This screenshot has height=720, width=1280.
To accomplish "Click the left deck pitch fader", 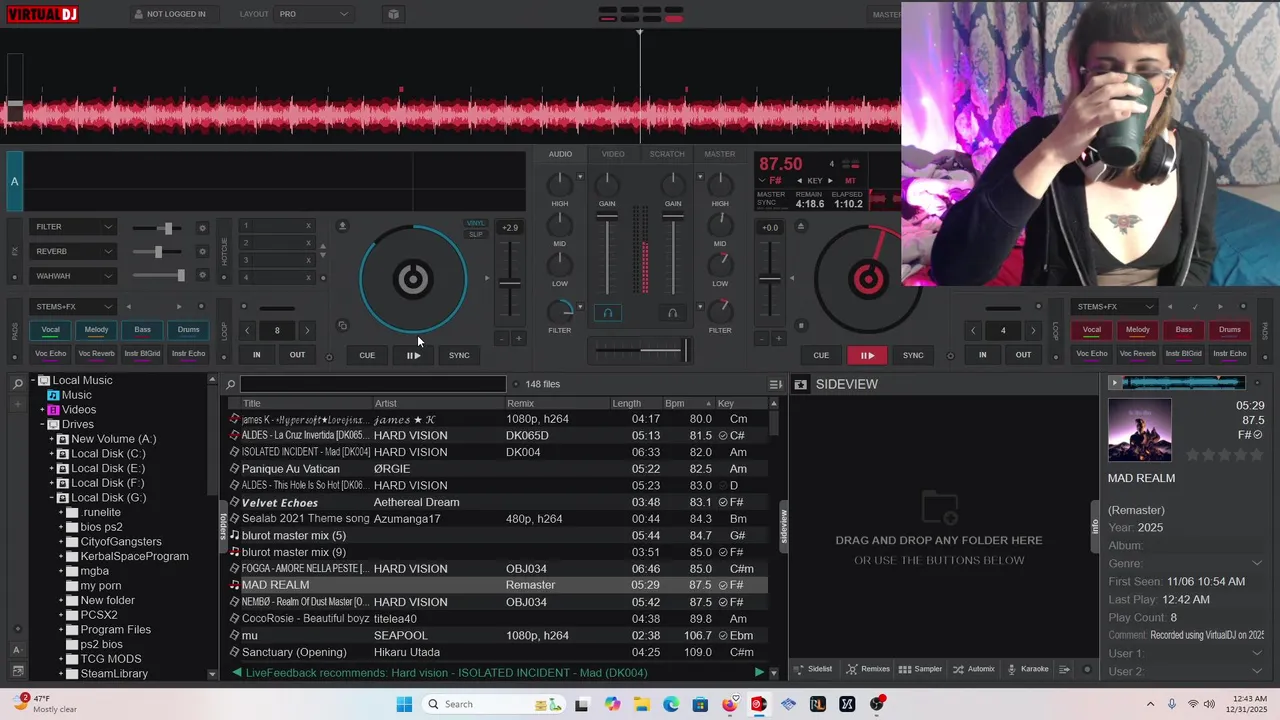I will [x=510, y=282].
